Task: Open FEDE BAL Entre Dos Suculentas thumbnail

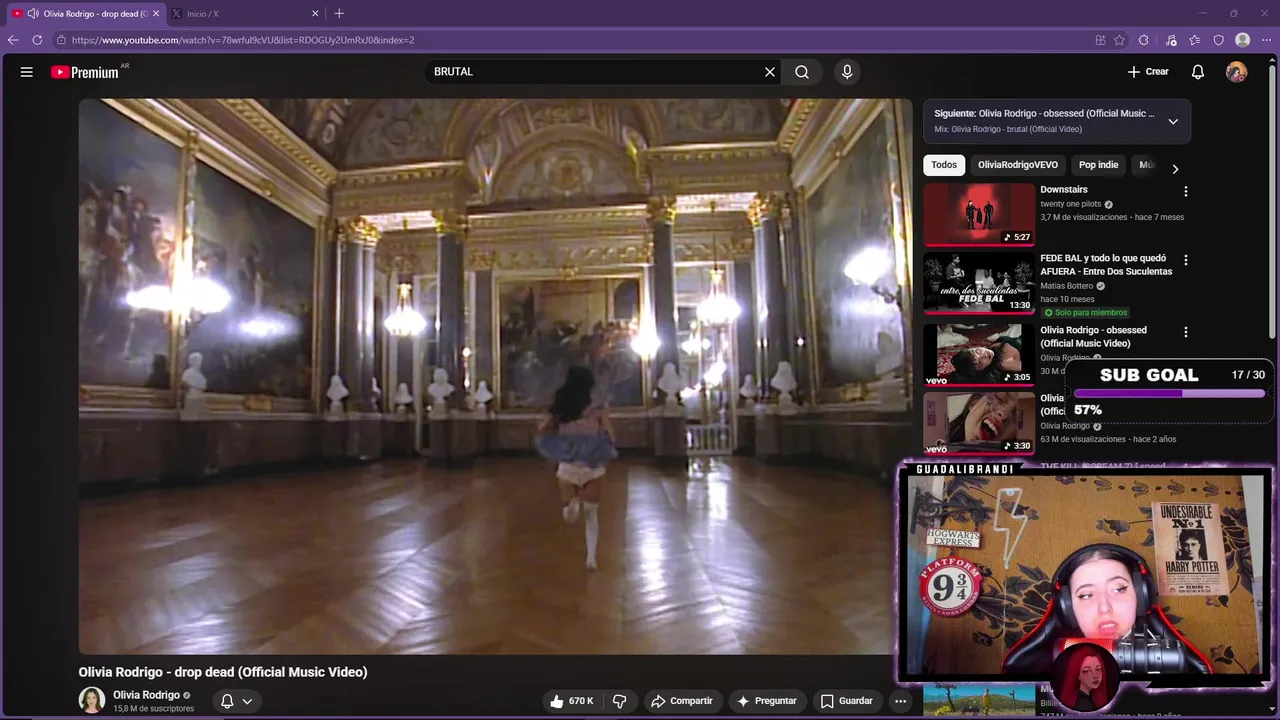Action: coord(979,283)
